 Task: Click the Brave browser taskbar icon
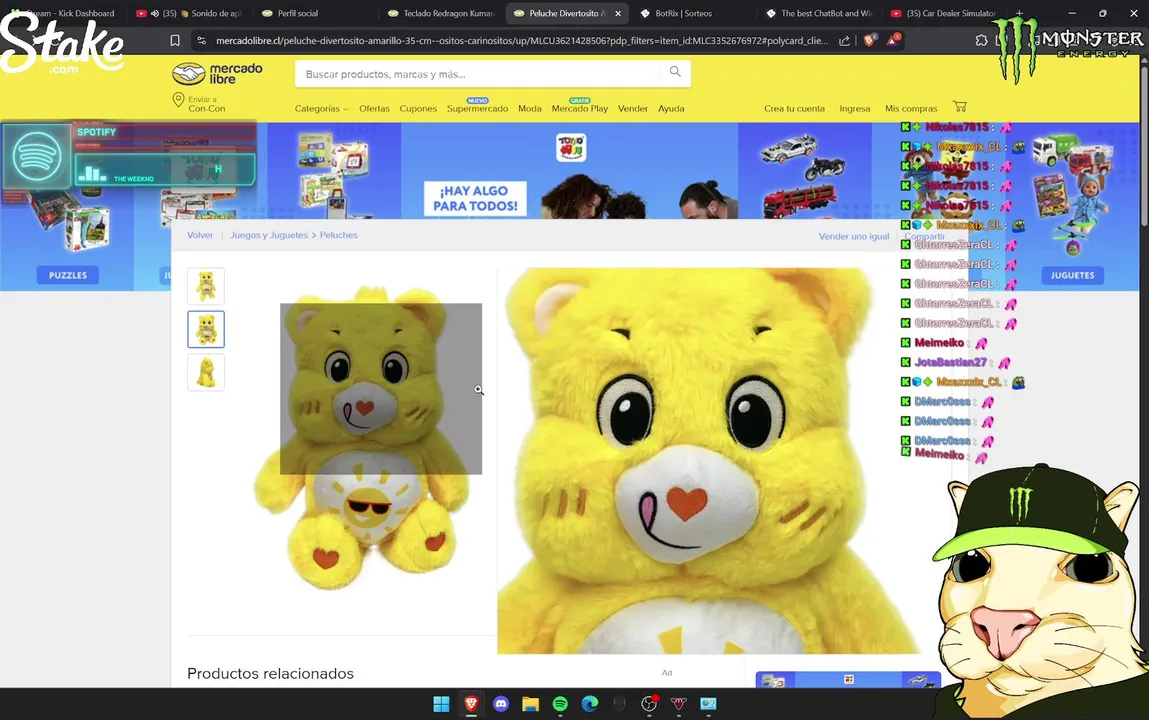pyautogui.click(x=471, y=704)
